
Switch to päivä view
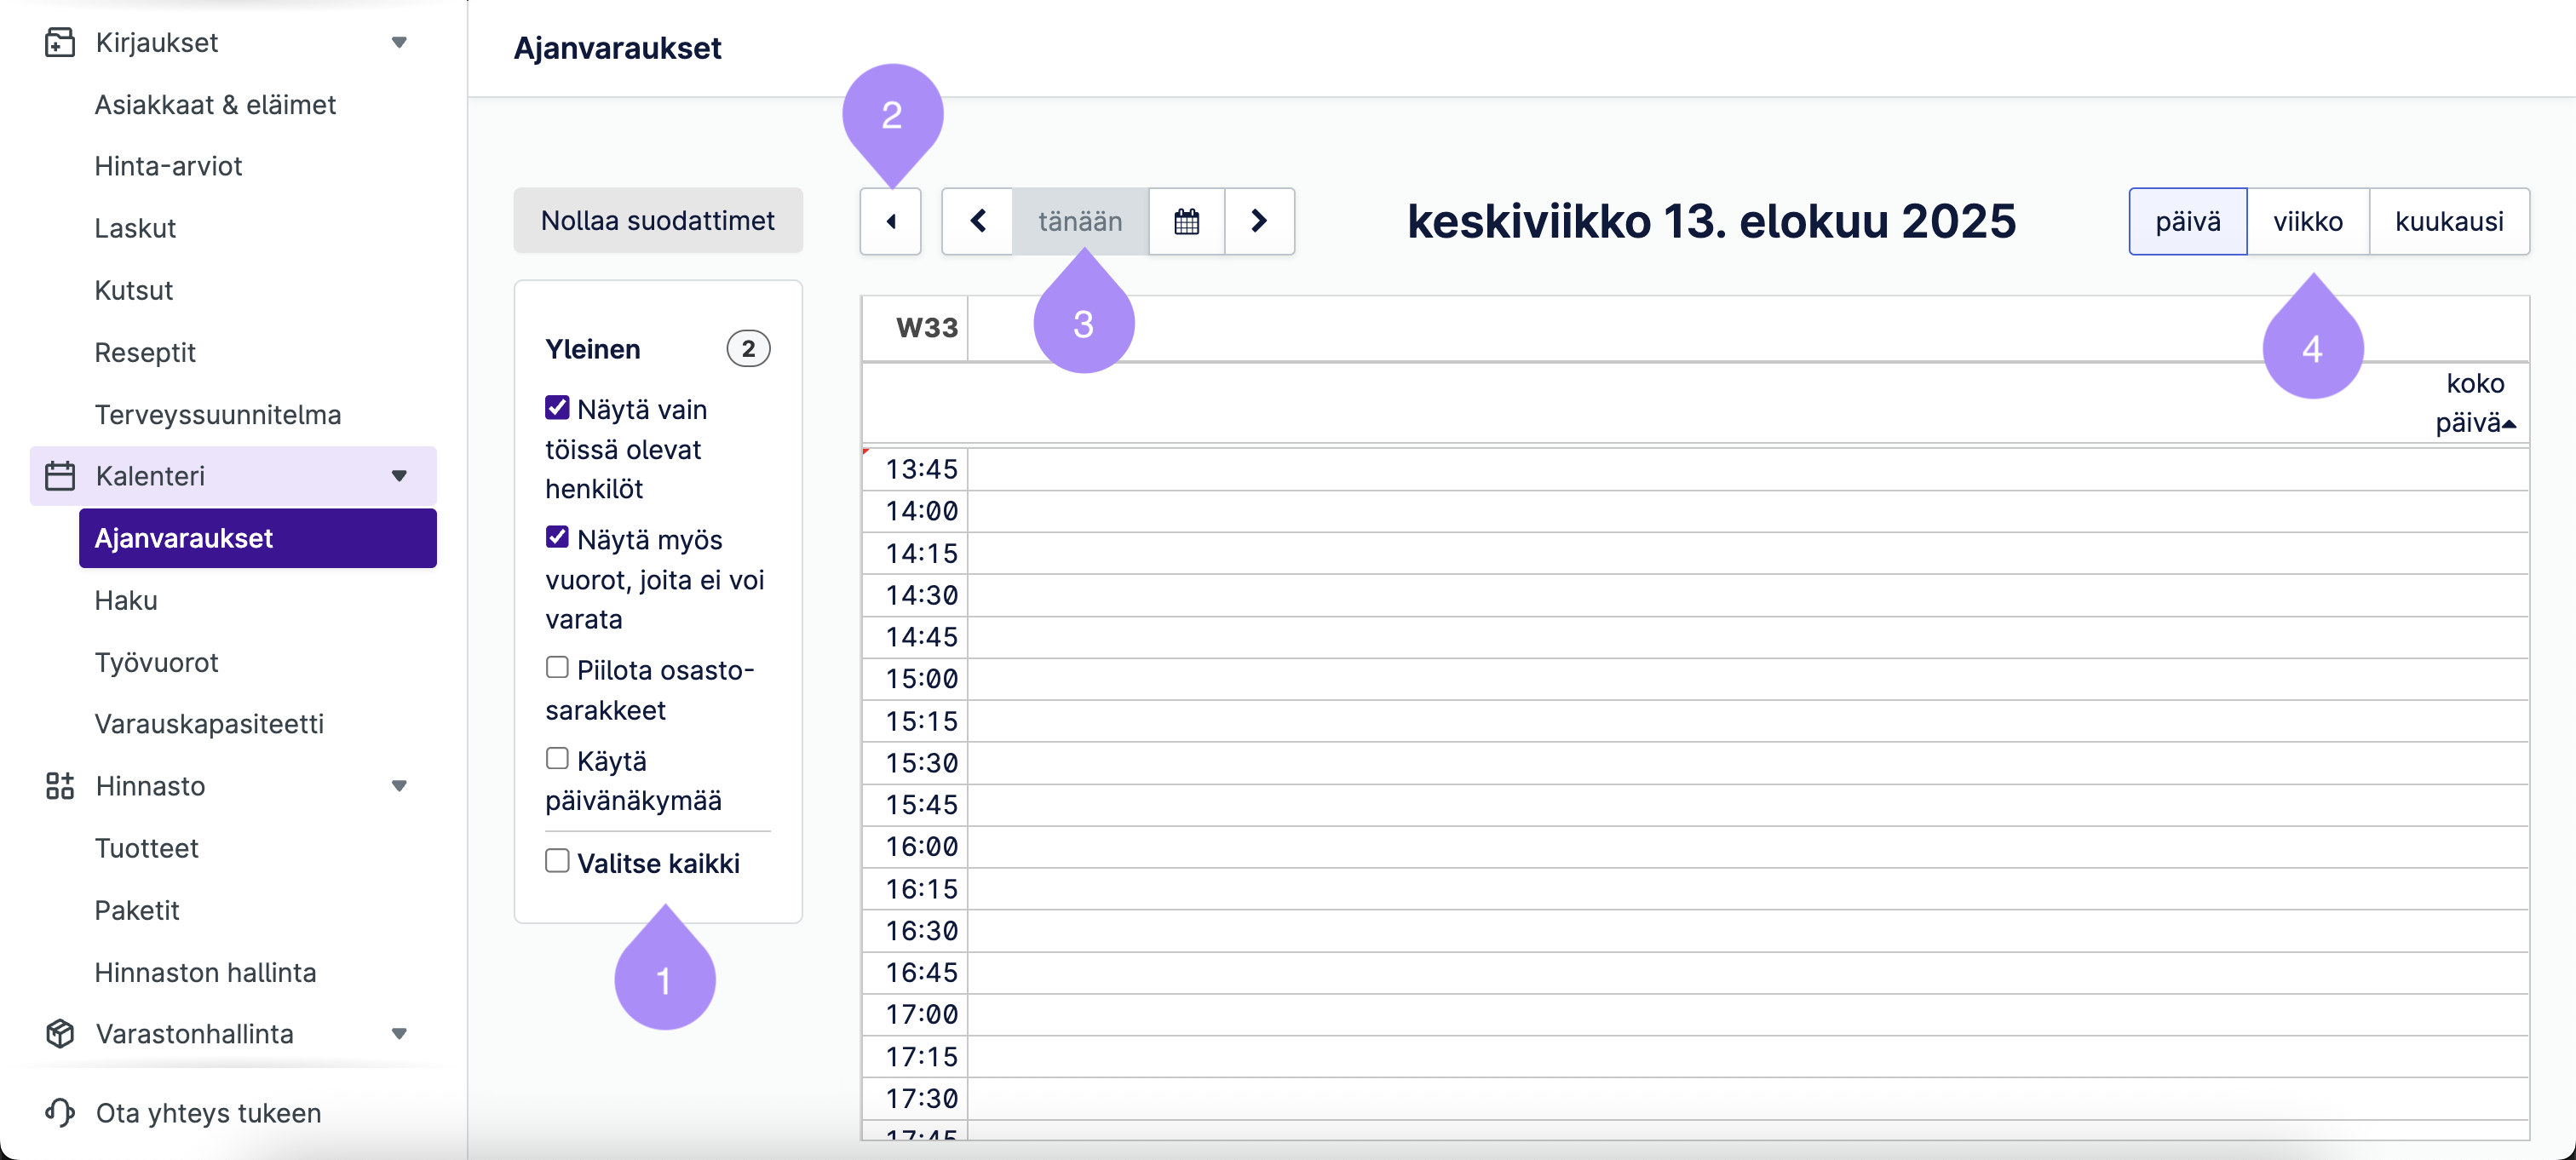(x=2187, y=221)
